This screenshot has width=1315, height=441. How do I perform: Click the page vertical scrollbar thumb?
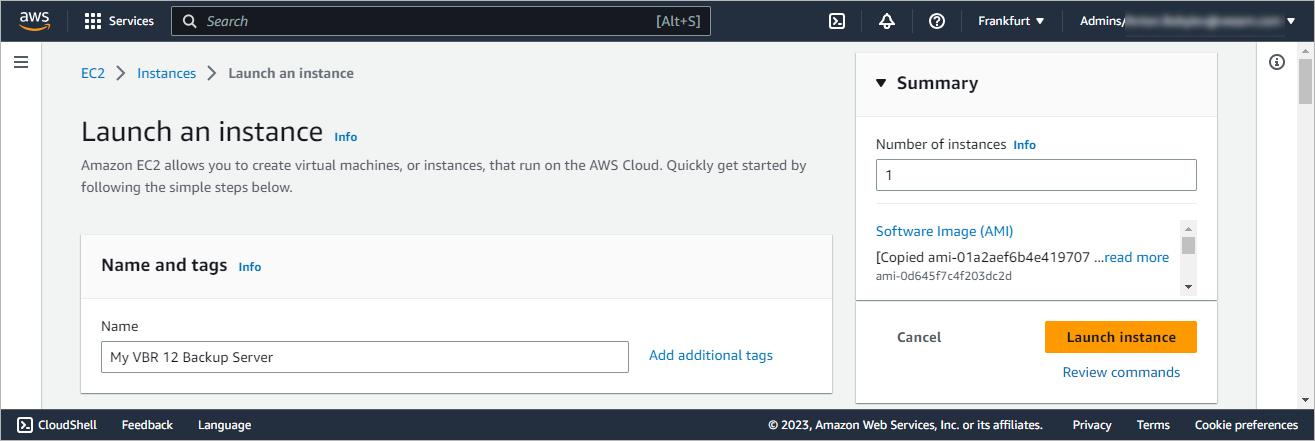(x=1305, y=80)
